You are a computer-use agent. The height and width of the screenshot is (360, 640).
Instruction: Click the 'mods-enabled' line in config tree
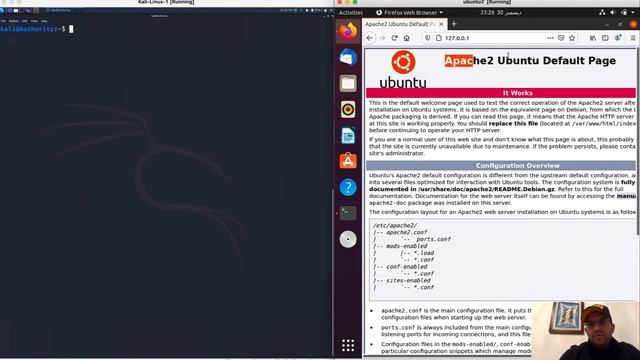[x=407, y=246]
